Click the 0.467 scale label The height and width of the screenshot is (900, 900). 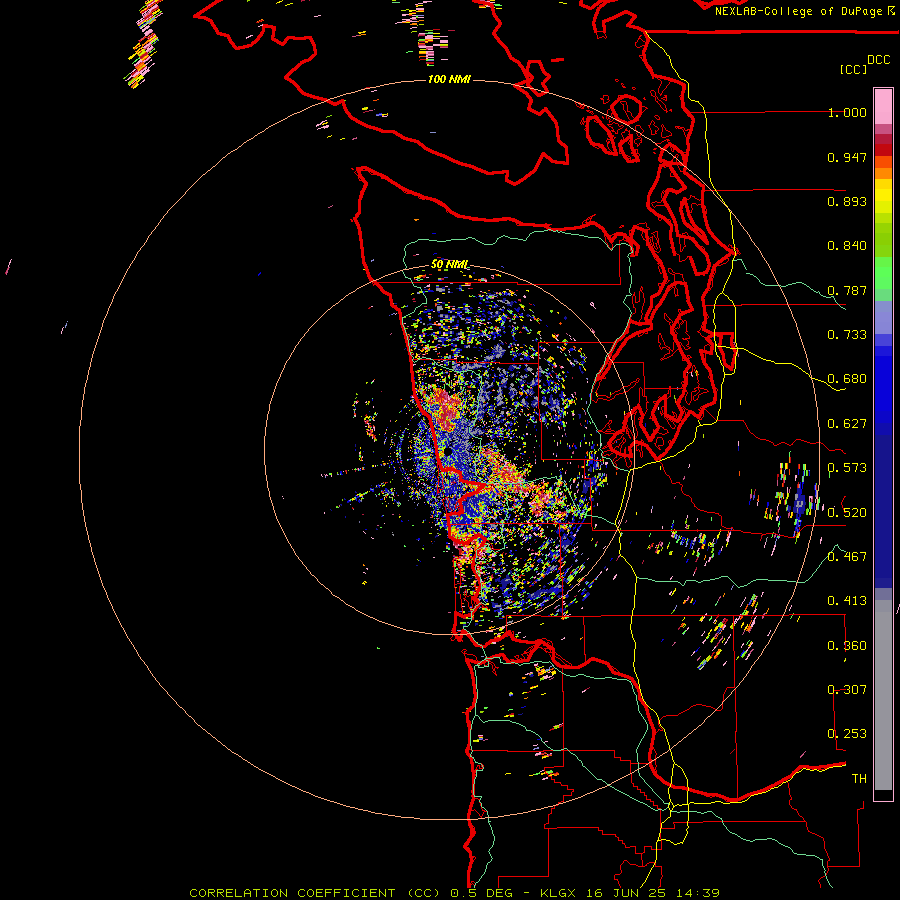pos(847,557)
